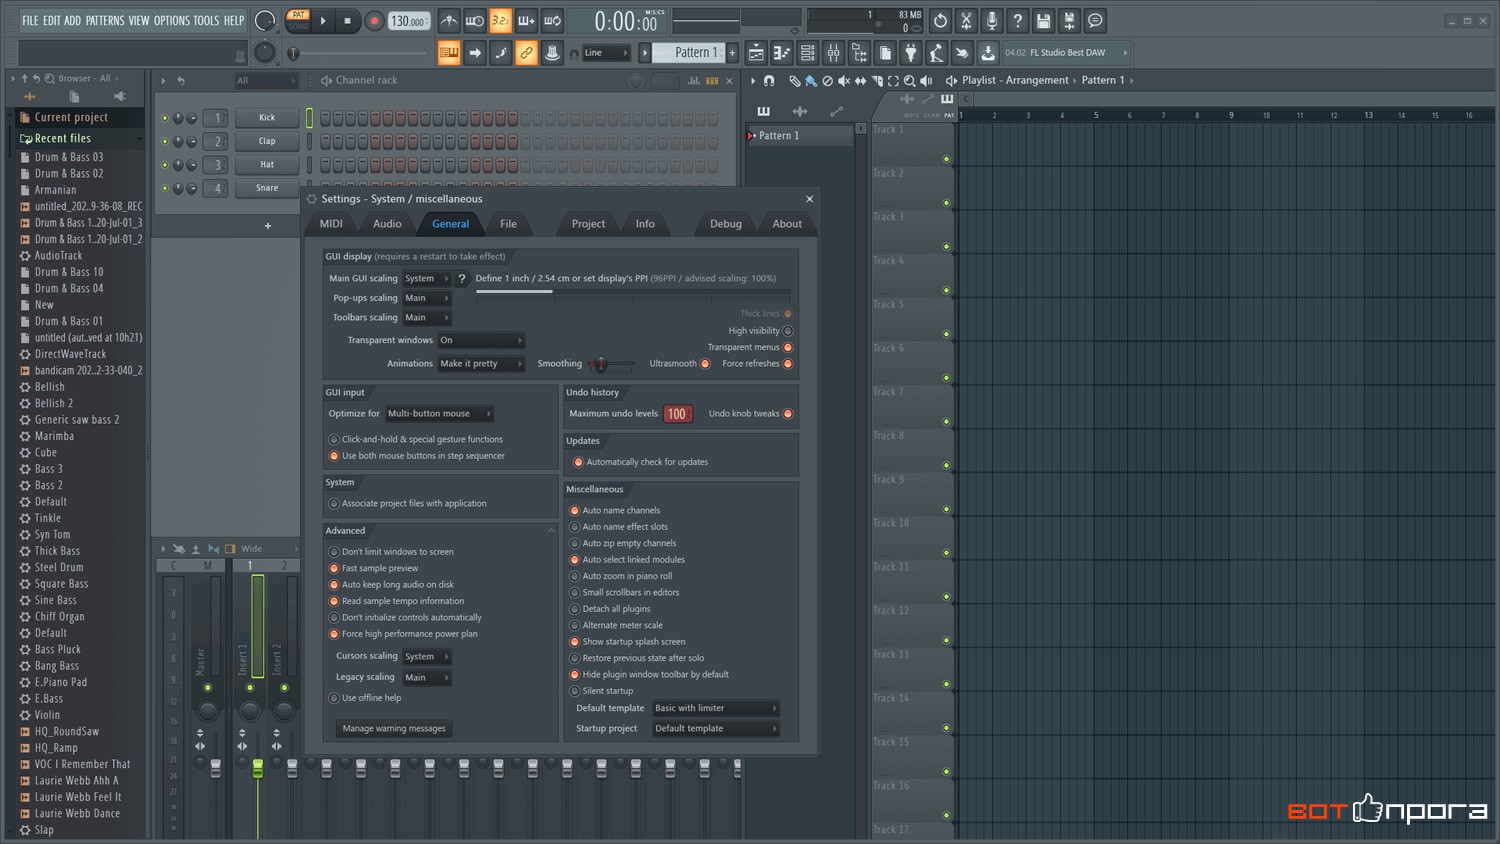The height and width of the screenshot is (844, 1500).
Task: Switch to the Project settings tab
Action: [588, 224]
